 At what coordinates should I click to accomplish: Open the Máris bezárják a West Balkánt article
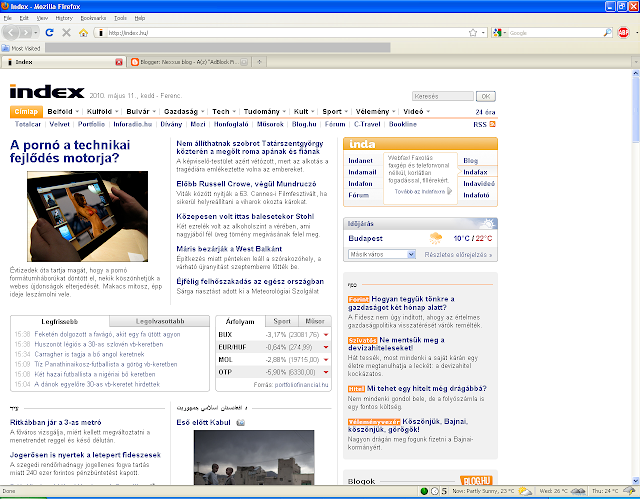pos(229,249)
